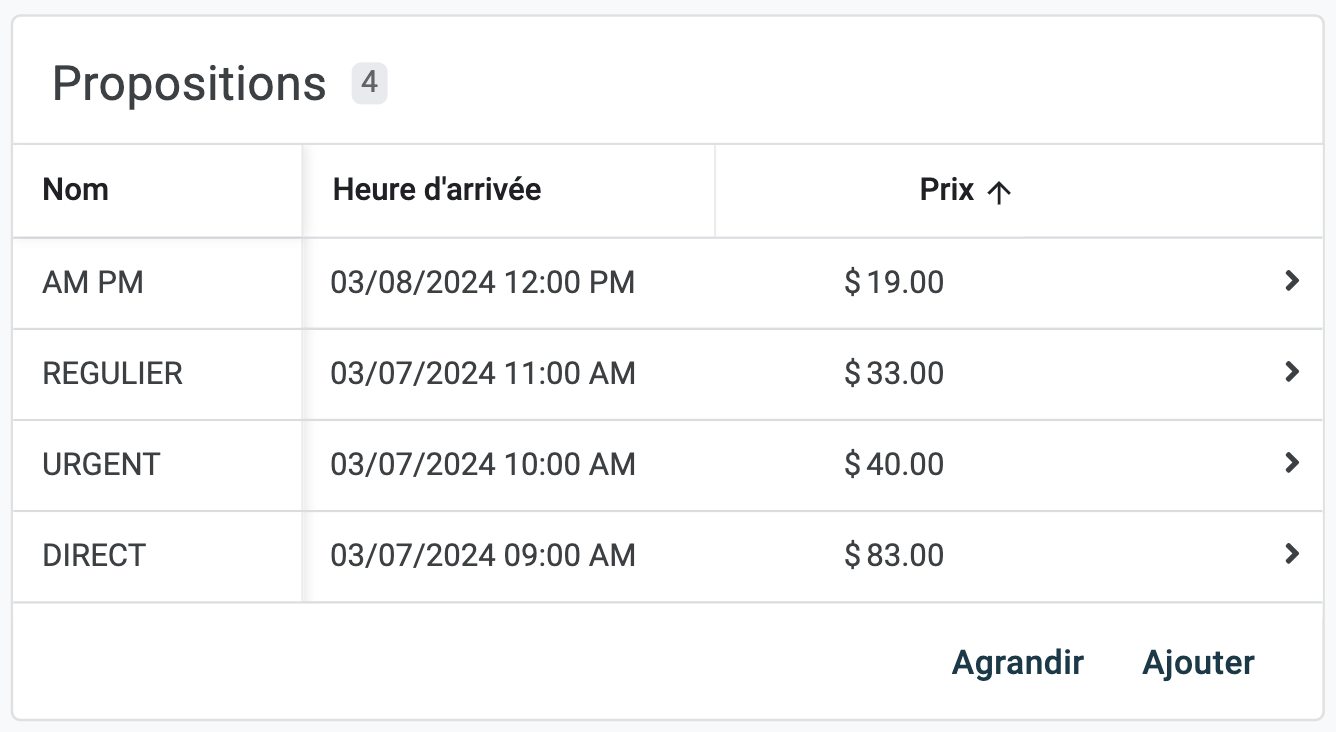The width and height of the screenshot is (1336, 732).
Task: Click the propositions count badge 4
Action: point(369,83)
